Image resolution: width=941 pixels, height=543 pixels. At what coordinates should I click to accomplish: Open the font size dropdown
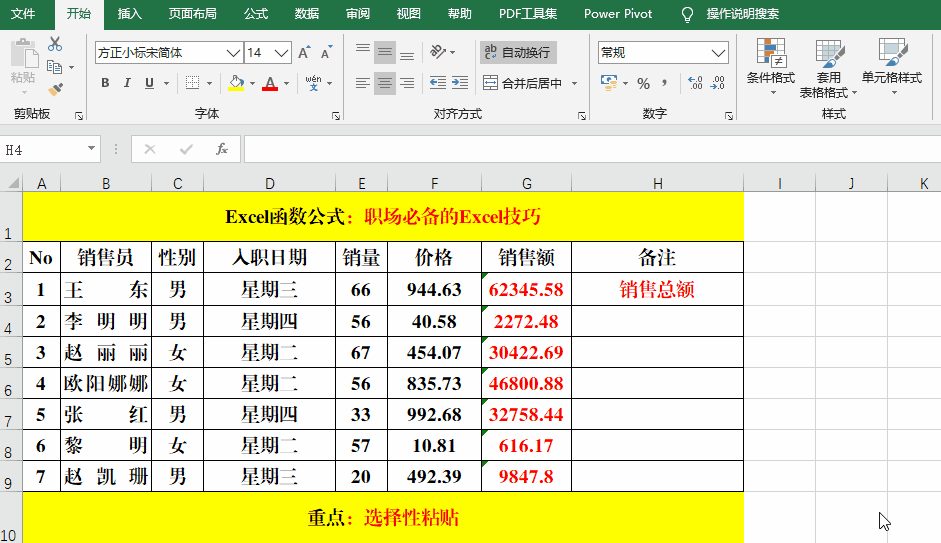coord(281,53)
